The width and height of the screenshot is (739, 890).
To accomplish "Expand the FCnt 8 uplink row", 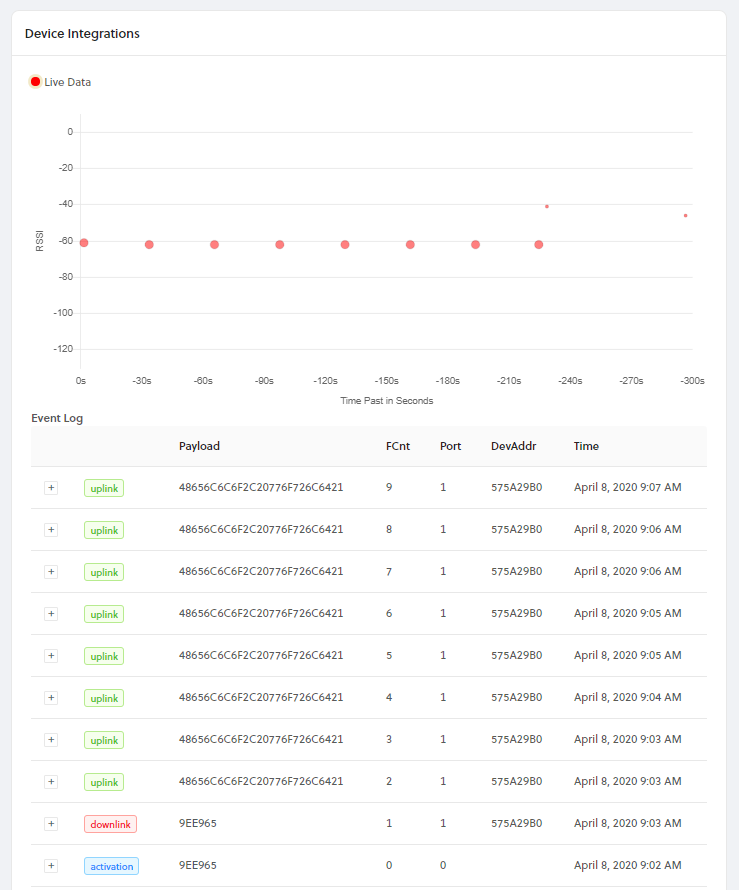I will click(x=51, y=530).
